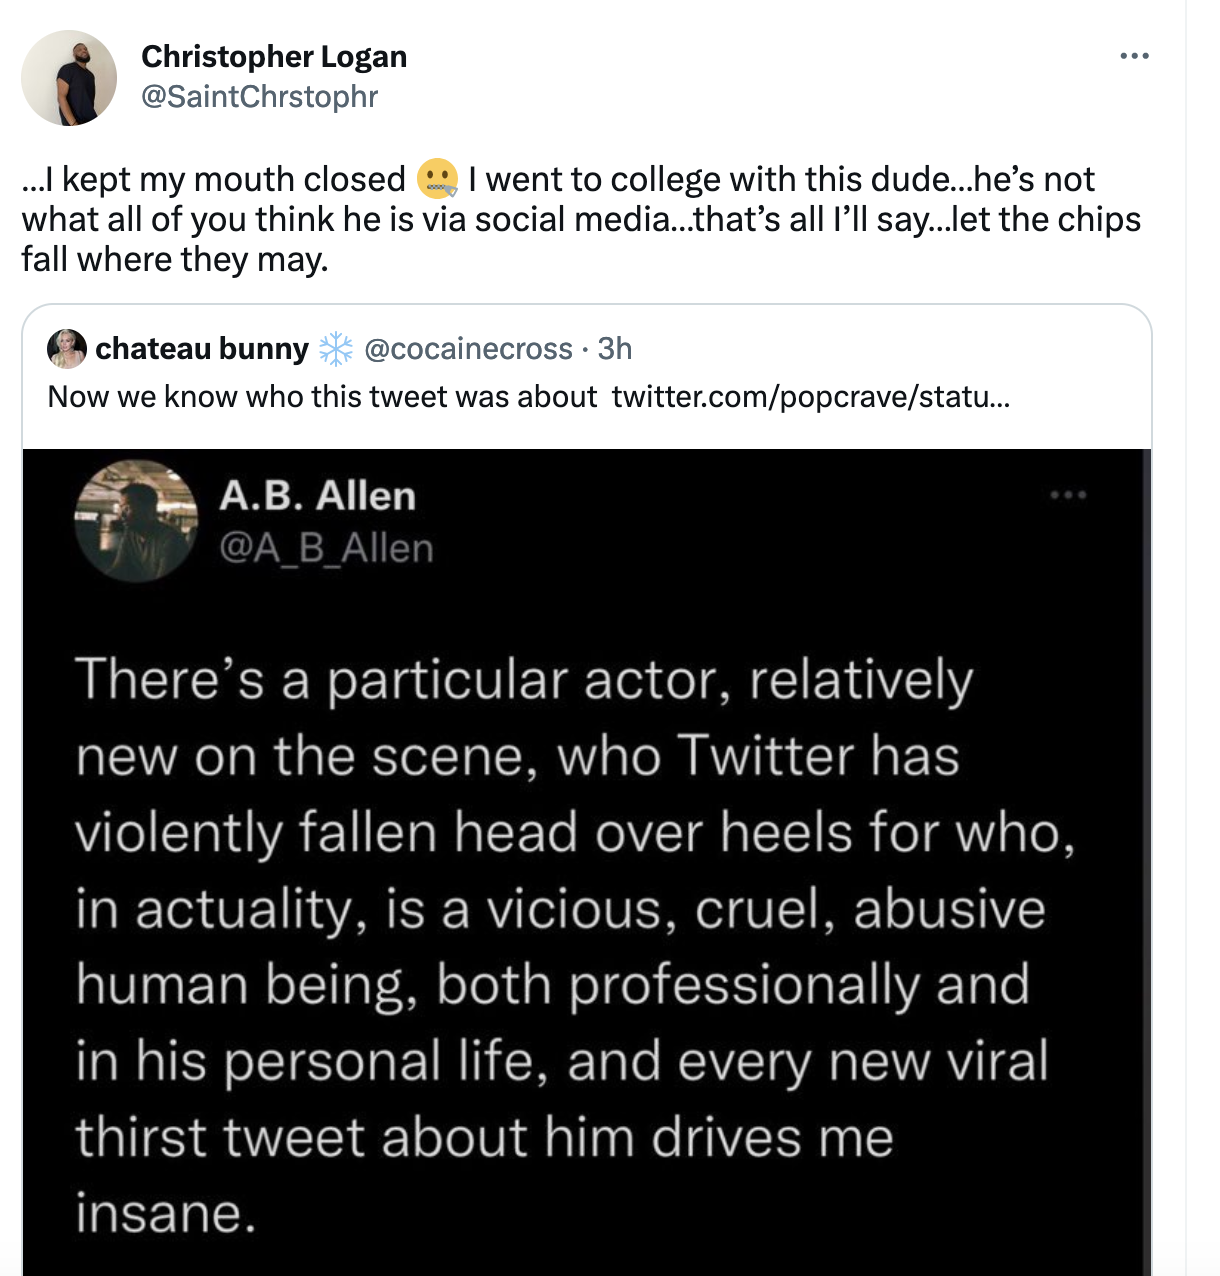Click the snowflake emoji beside chateau bunny

pos(336,348)
